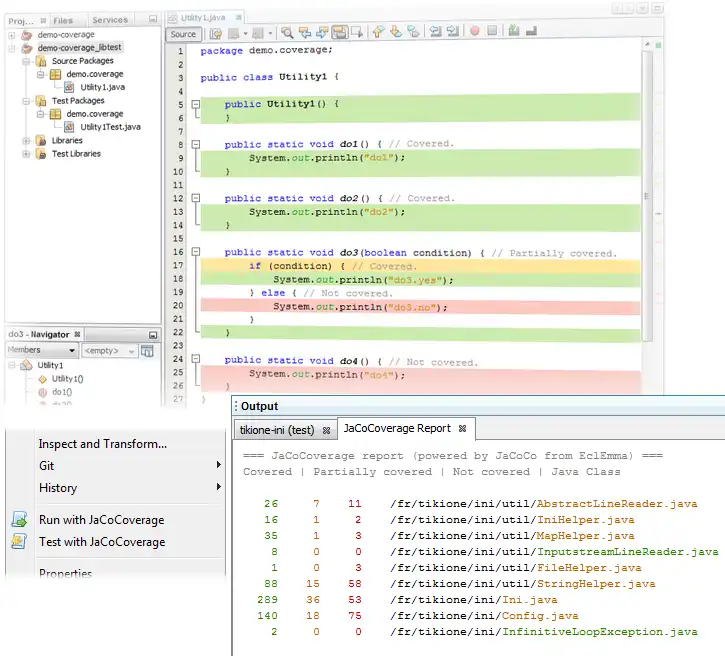The height and width of the screenshot is (656, 725).
Task: Minimize the Navigator panel
Action: pyautogui.click(x=152, y=334)
